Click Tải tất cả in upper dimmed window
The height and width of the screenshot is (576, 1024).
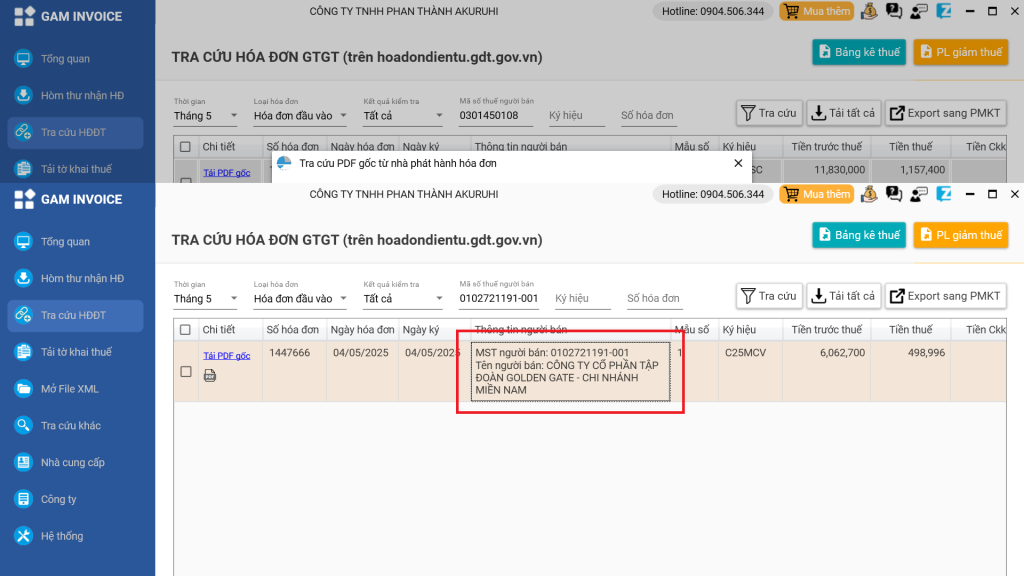pos(844,113)
